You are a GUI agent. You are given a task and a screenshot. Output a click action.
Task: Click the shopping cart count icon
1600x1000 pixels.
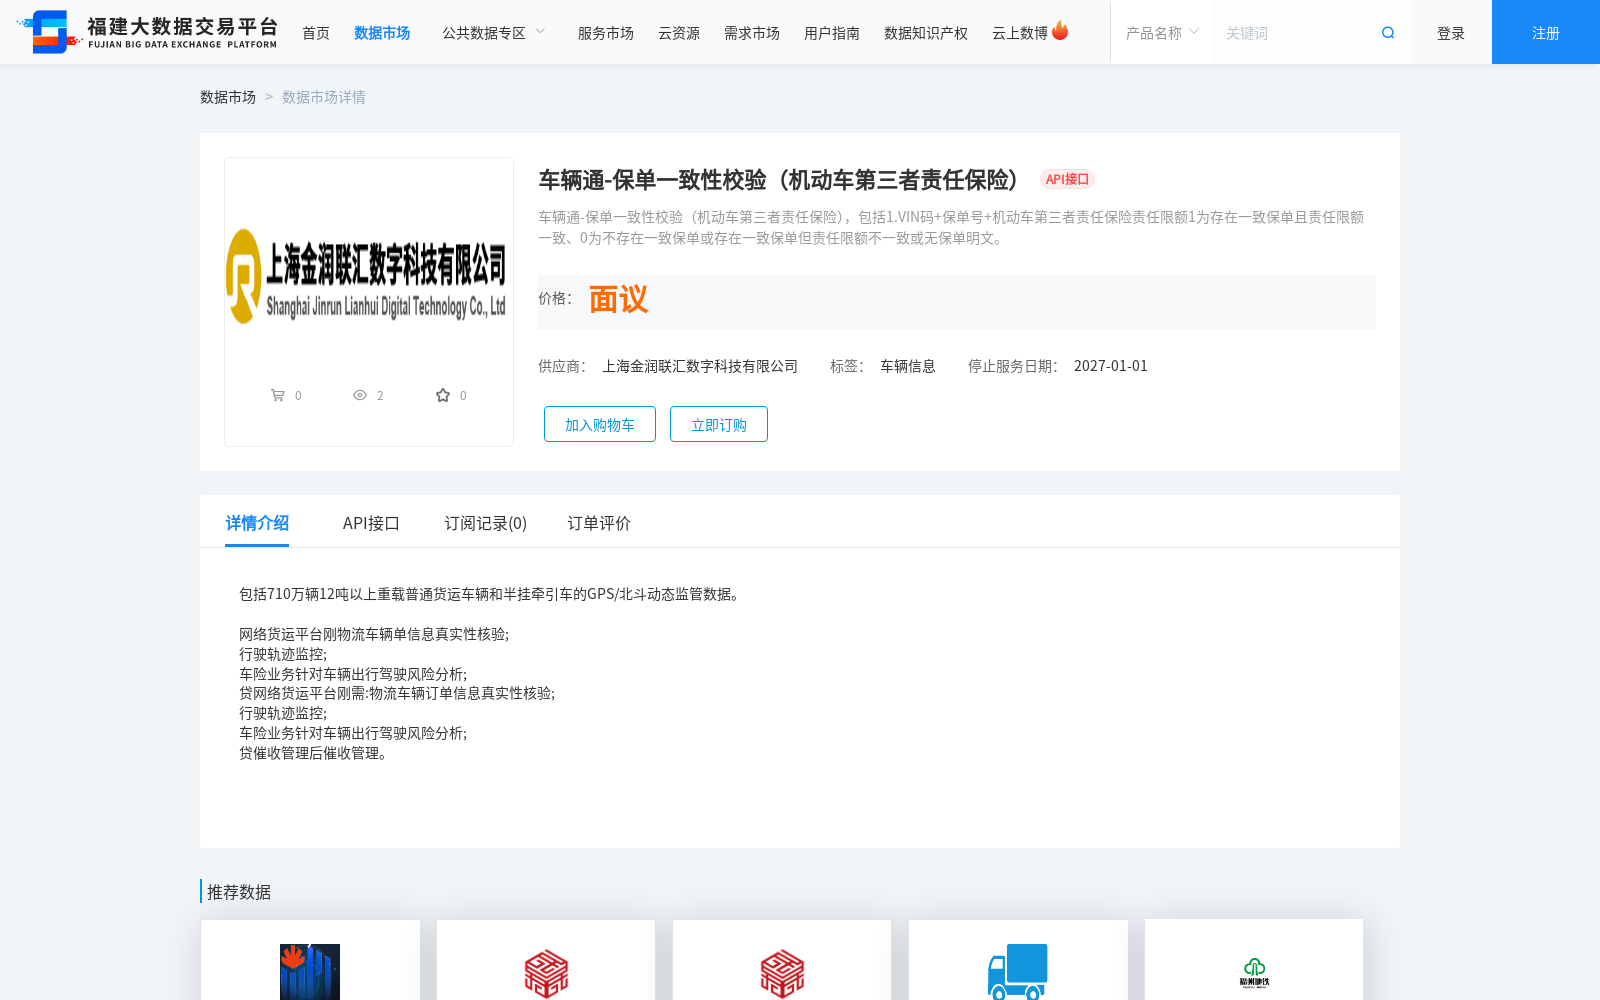[x=278, y=395]
